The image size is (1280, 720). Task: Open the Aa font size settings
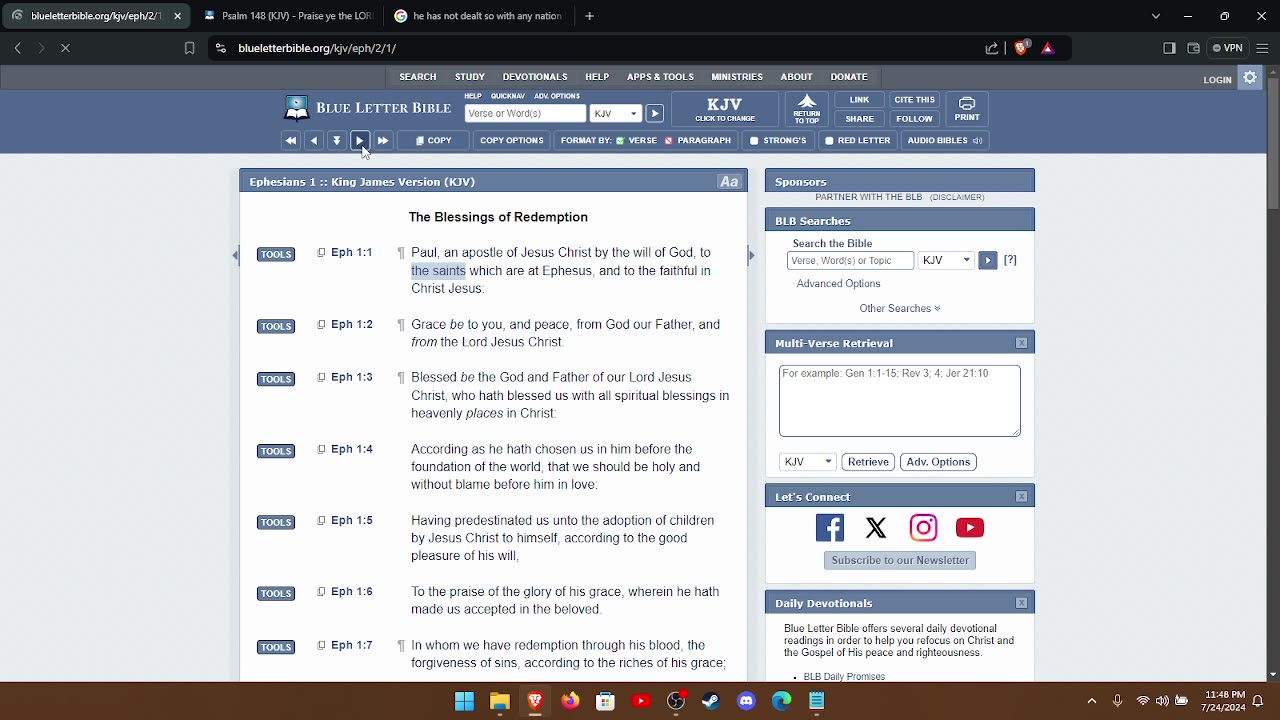[x=729, y=182]
